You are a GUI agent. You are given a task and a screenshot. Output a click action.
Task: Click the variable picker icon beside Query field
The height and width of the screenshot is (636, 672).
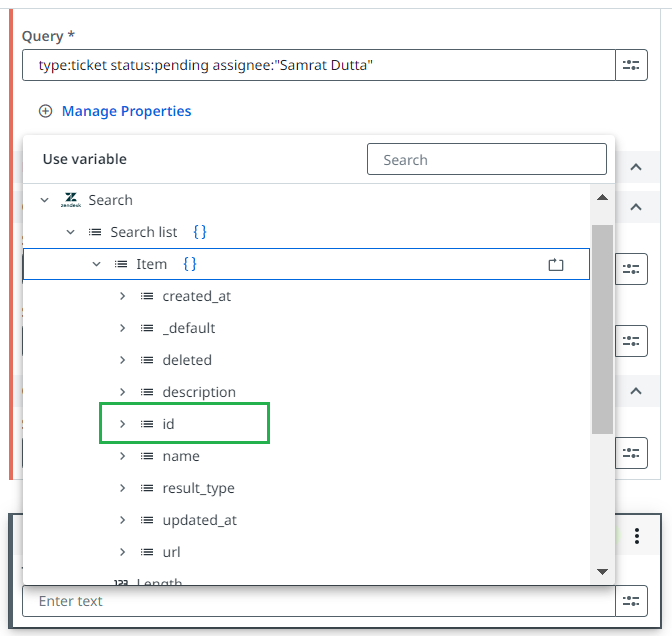click(630, 65)
